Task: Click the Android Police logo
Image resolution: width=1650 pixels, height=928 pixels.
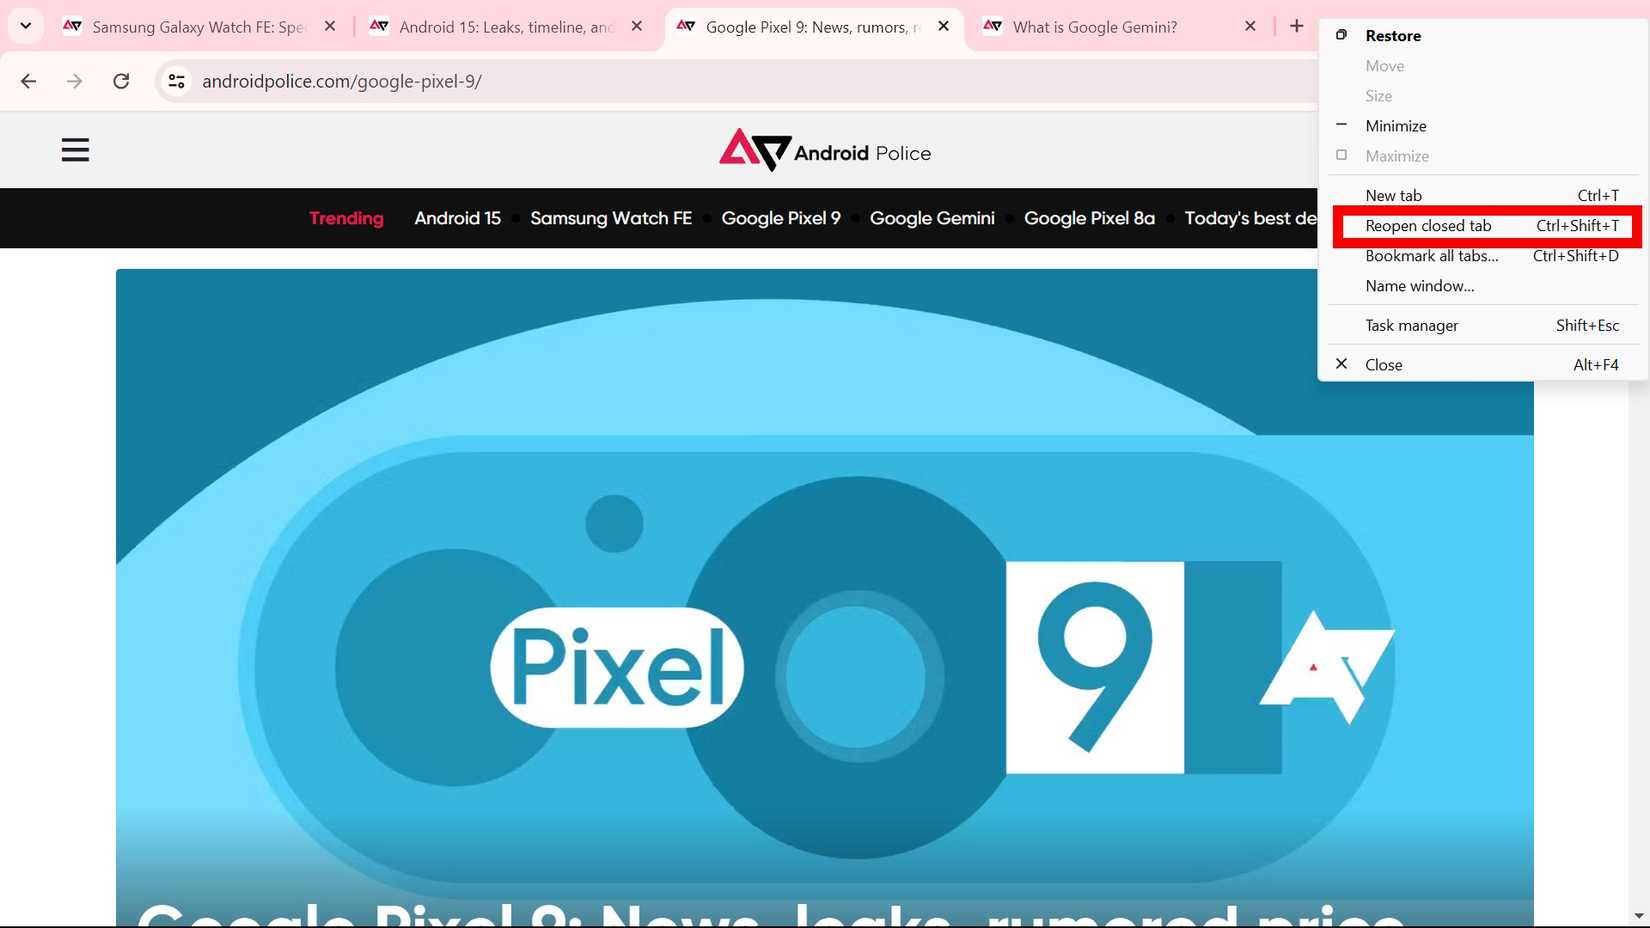Action: (x=825, y=151)
